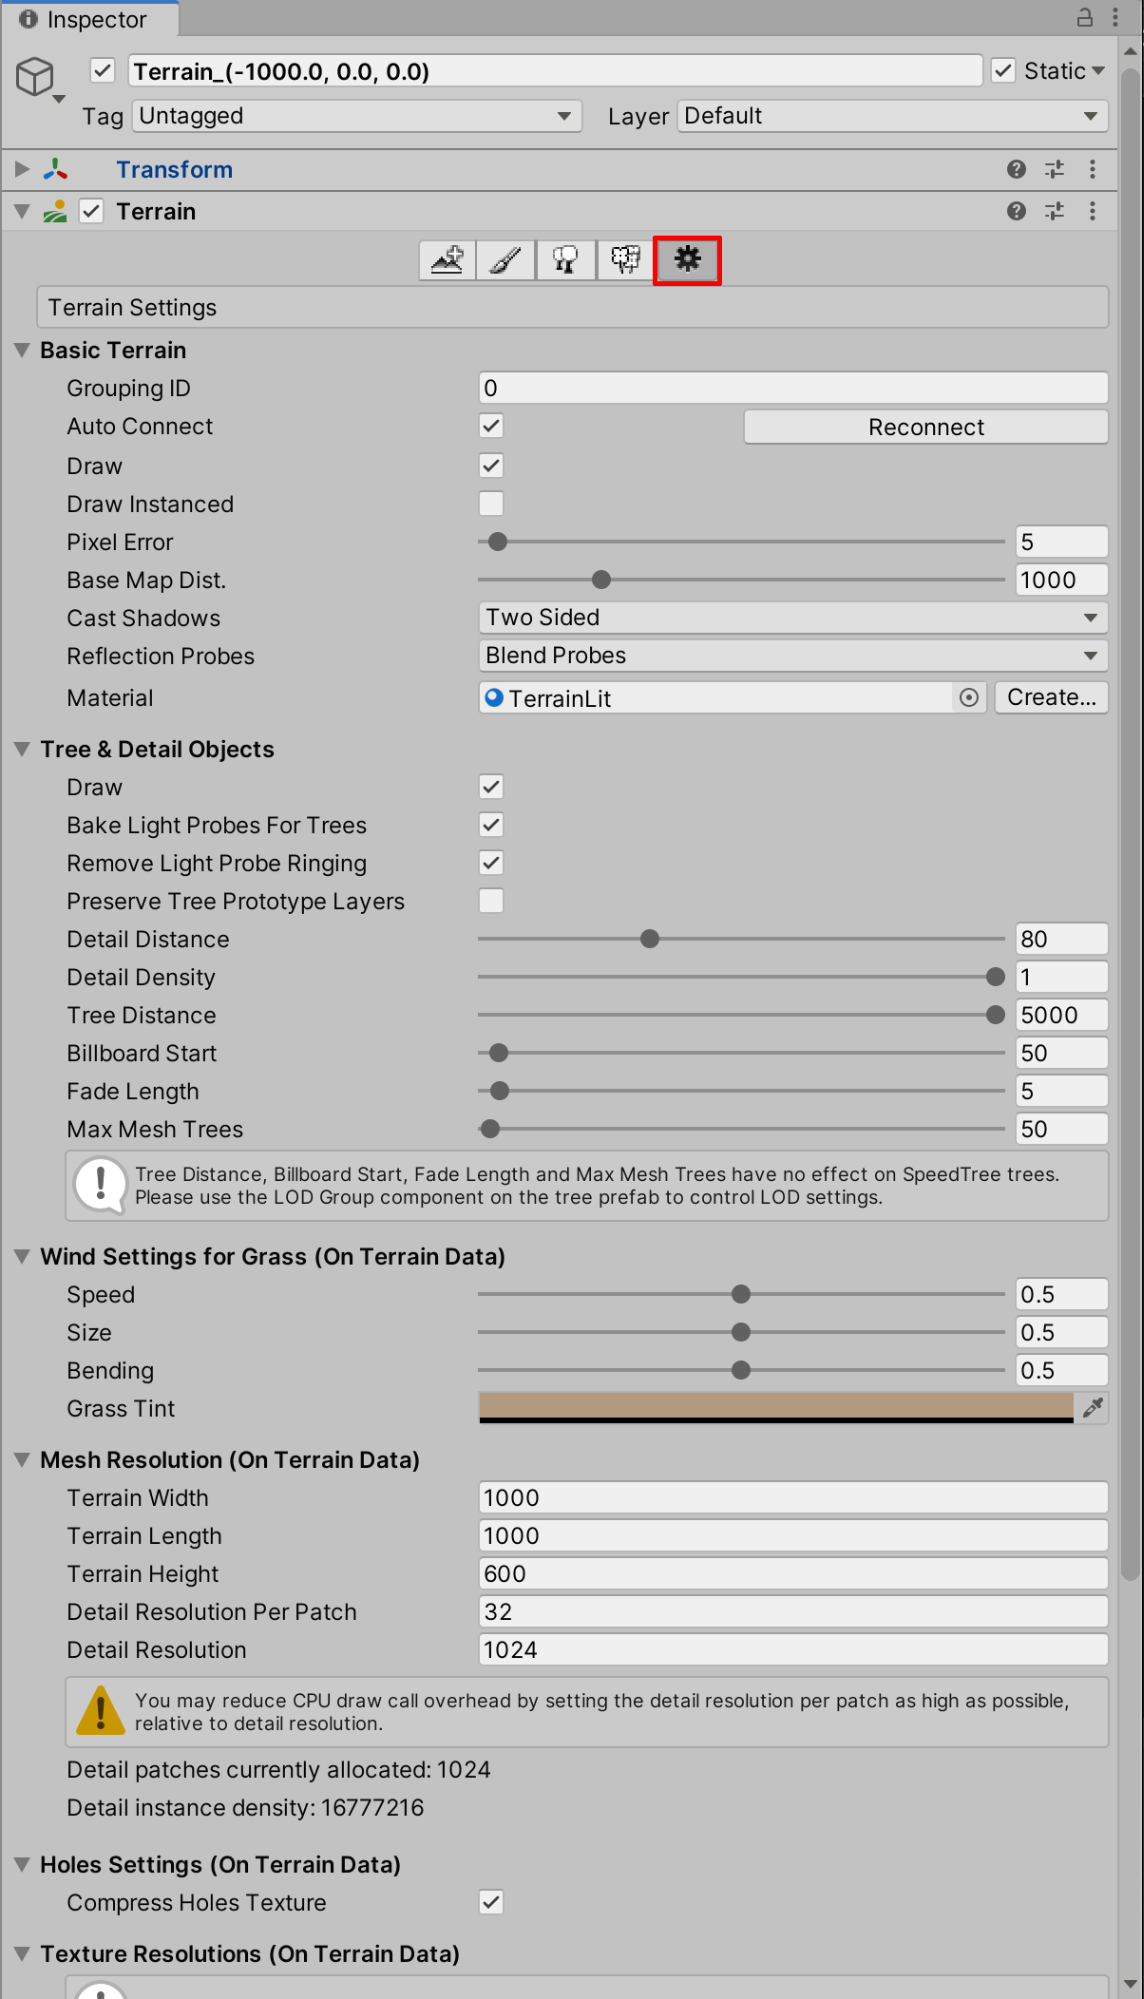1144x1999 pixels.
Task: Enable the Draw Instanced checkbox
Action: (491, 504)
